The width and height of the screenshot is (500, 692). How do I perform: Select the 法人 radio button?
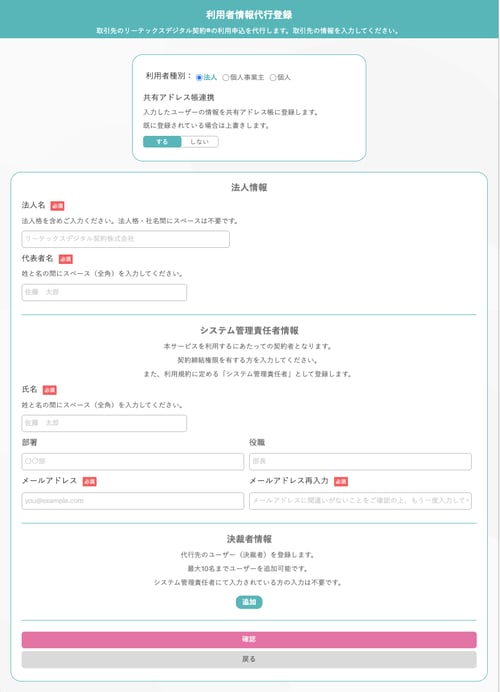(x=199, y=78)
